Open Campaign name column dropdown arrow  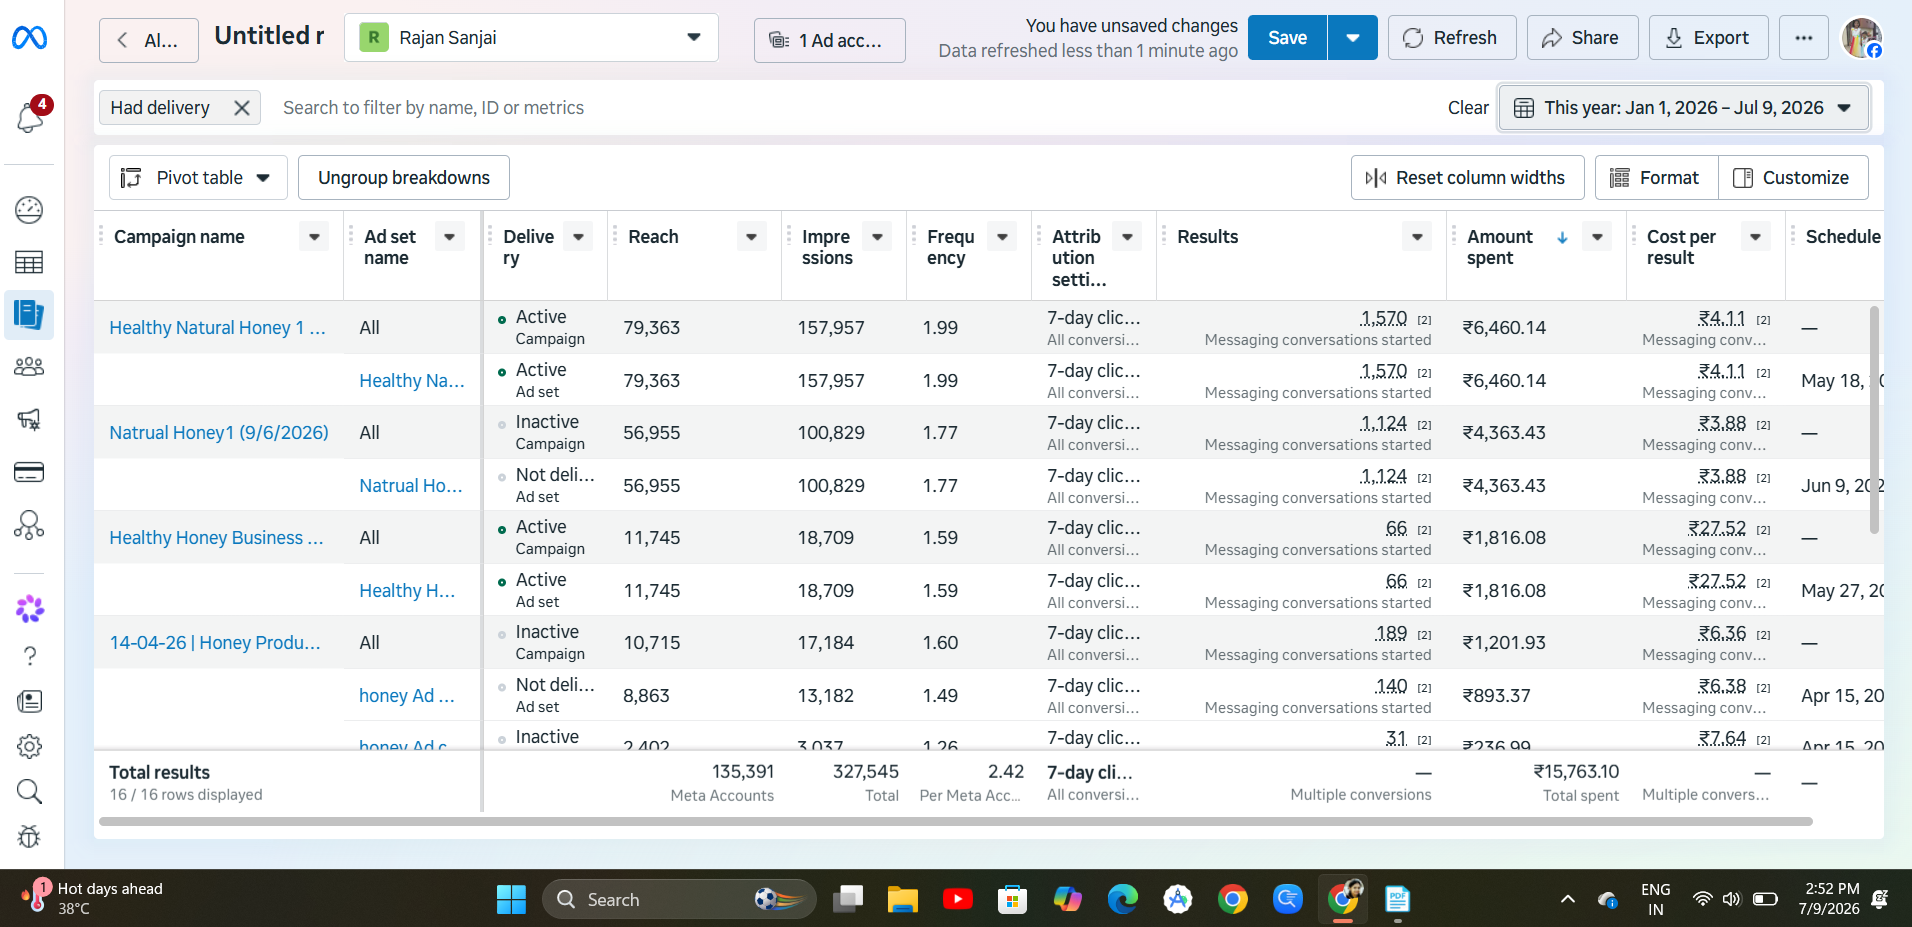[314, 237]
